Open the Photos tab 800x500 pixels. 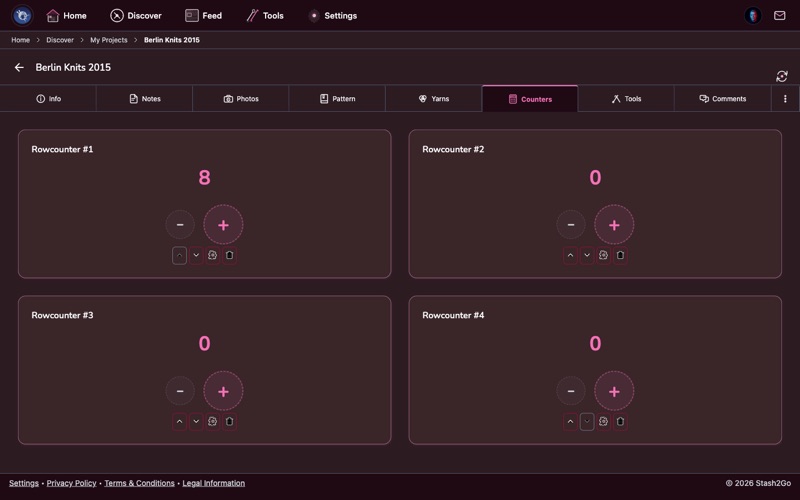241,98
